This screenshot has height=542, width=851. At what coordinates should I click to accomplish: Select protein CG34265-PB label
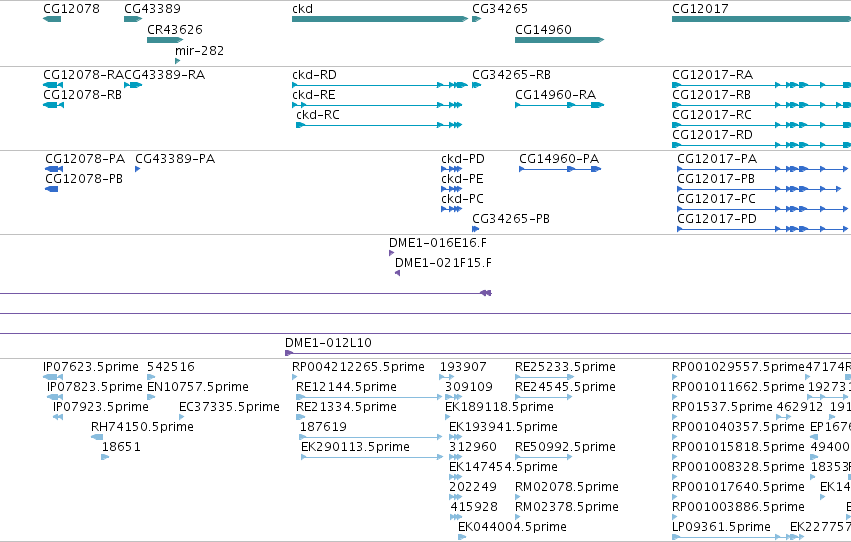click(511, 219)
